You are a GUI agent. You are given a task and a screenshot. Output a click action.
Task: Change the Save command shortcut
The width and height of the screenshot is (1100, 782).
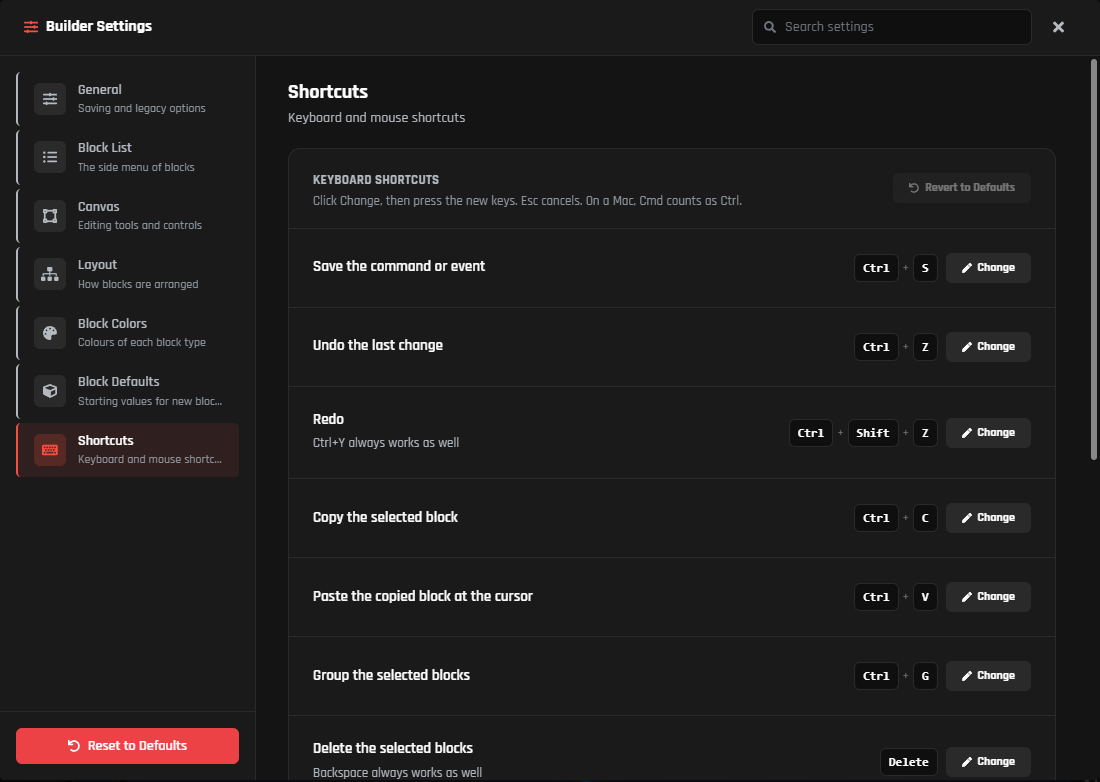click(x=988, y=268)
